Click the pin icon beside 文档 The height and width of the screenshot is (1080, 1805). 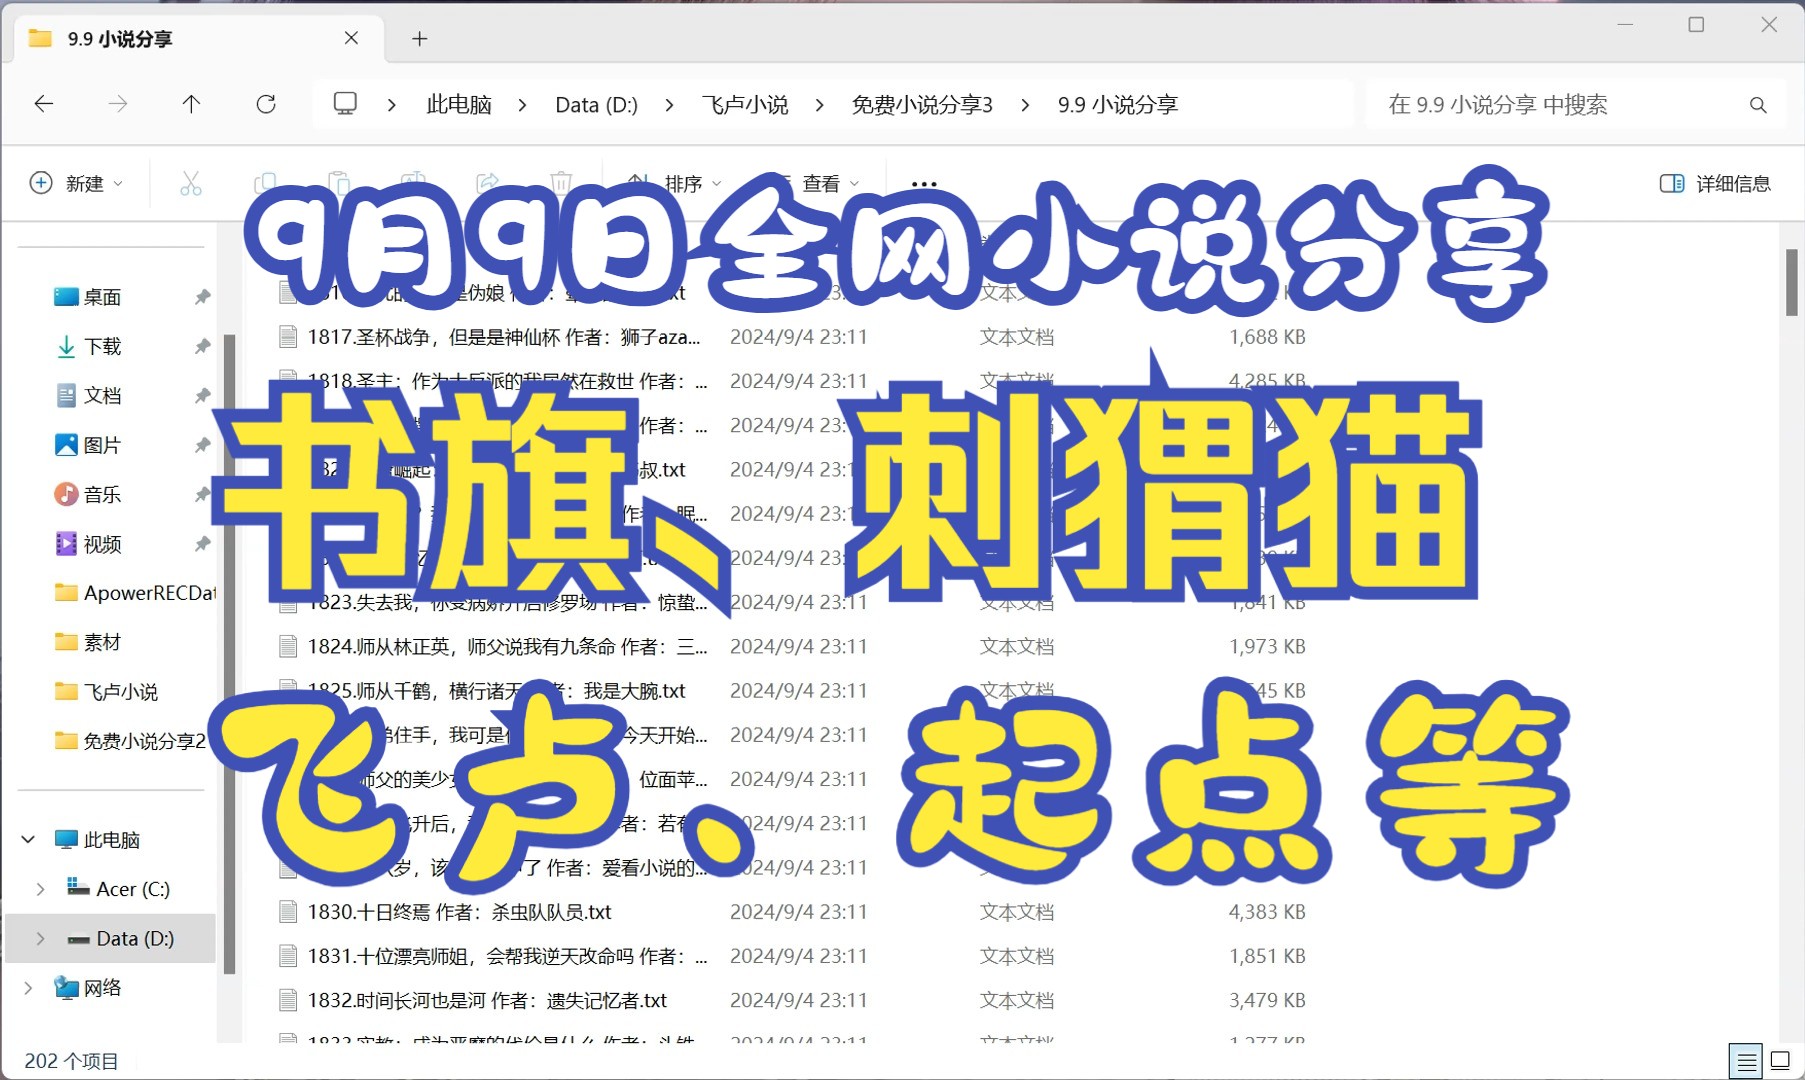(202, 395)
